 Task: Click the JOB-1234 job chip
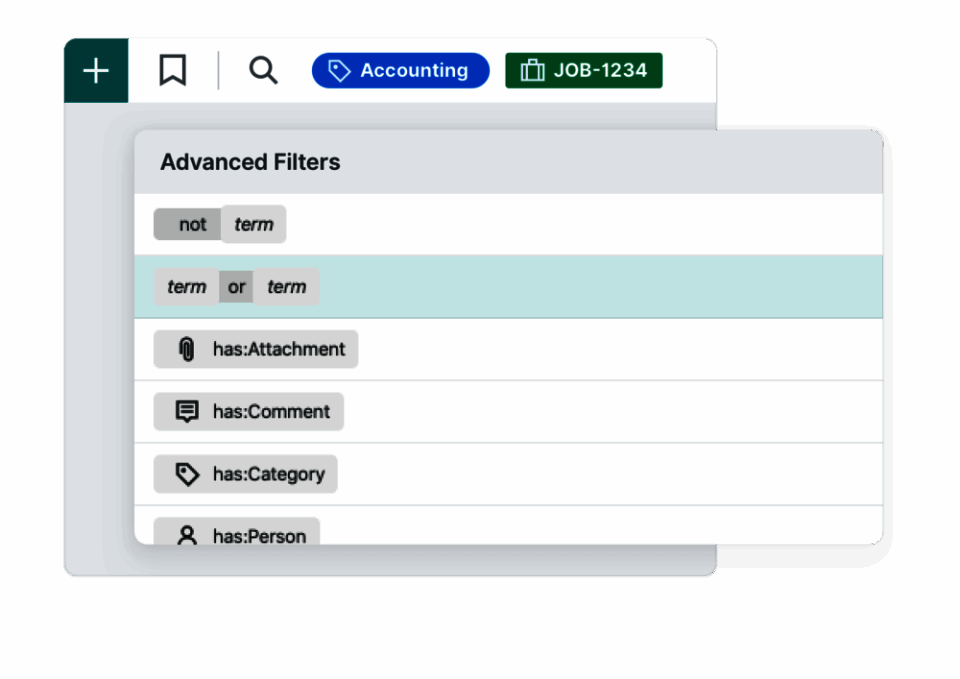pos(584,70)
